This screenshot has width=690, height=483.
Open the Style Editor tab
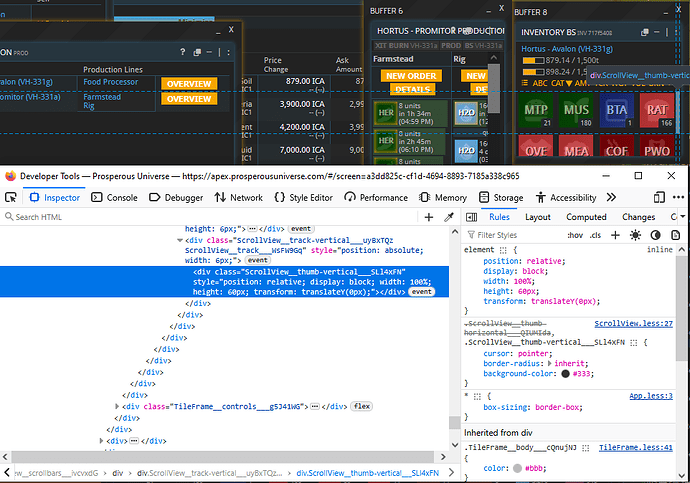point(304,198)
